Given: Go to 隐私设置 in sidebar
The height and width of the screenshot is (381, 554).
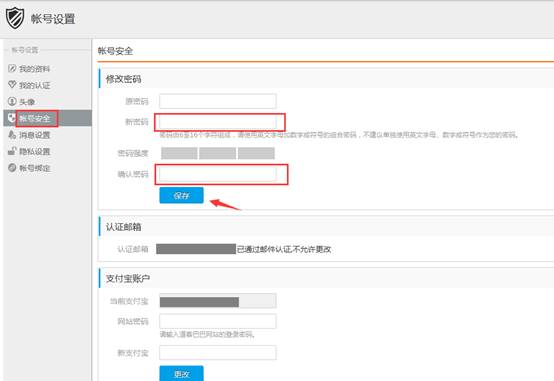Looking at the screenshot, I should click(35, 152).
